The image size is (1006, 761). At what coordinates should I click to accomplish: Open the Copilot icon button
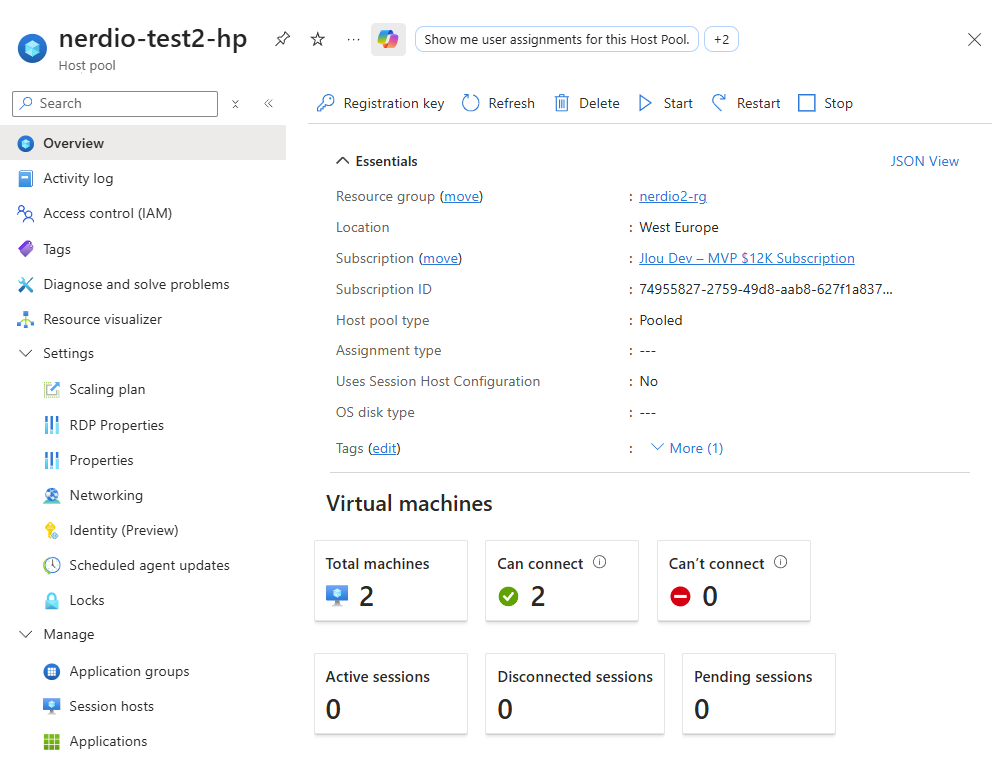point(388,39)
